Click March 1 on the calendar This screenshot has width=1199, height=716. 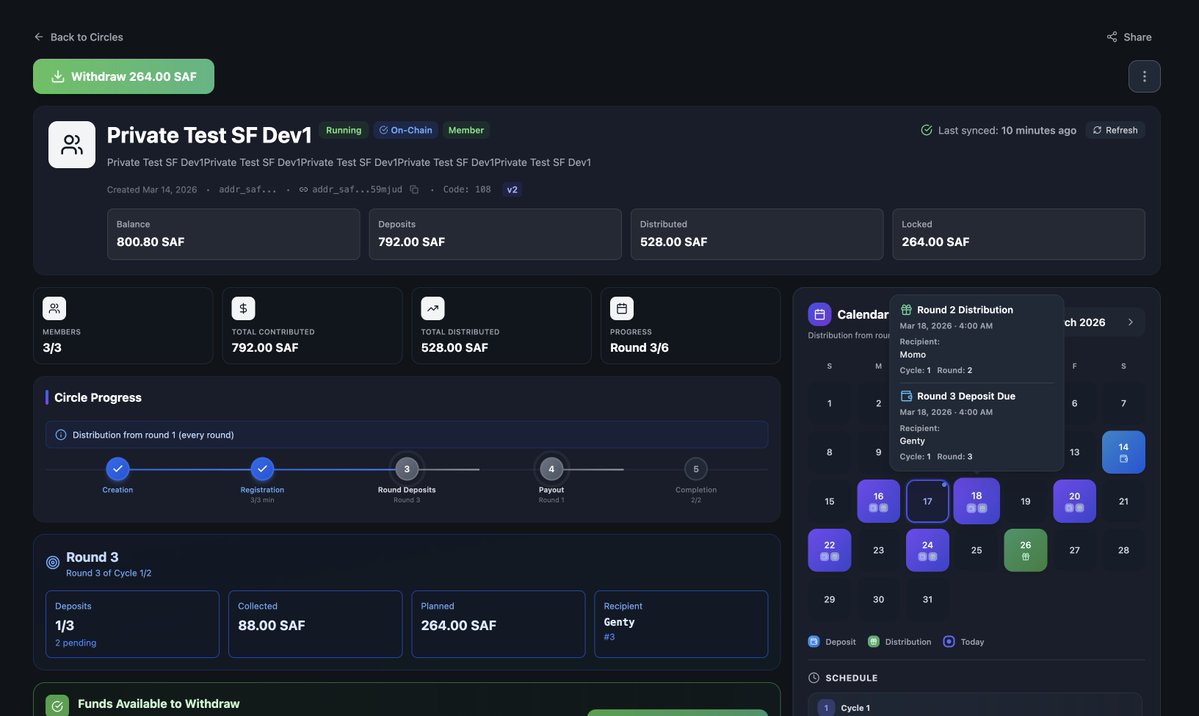tap(830, 403)
